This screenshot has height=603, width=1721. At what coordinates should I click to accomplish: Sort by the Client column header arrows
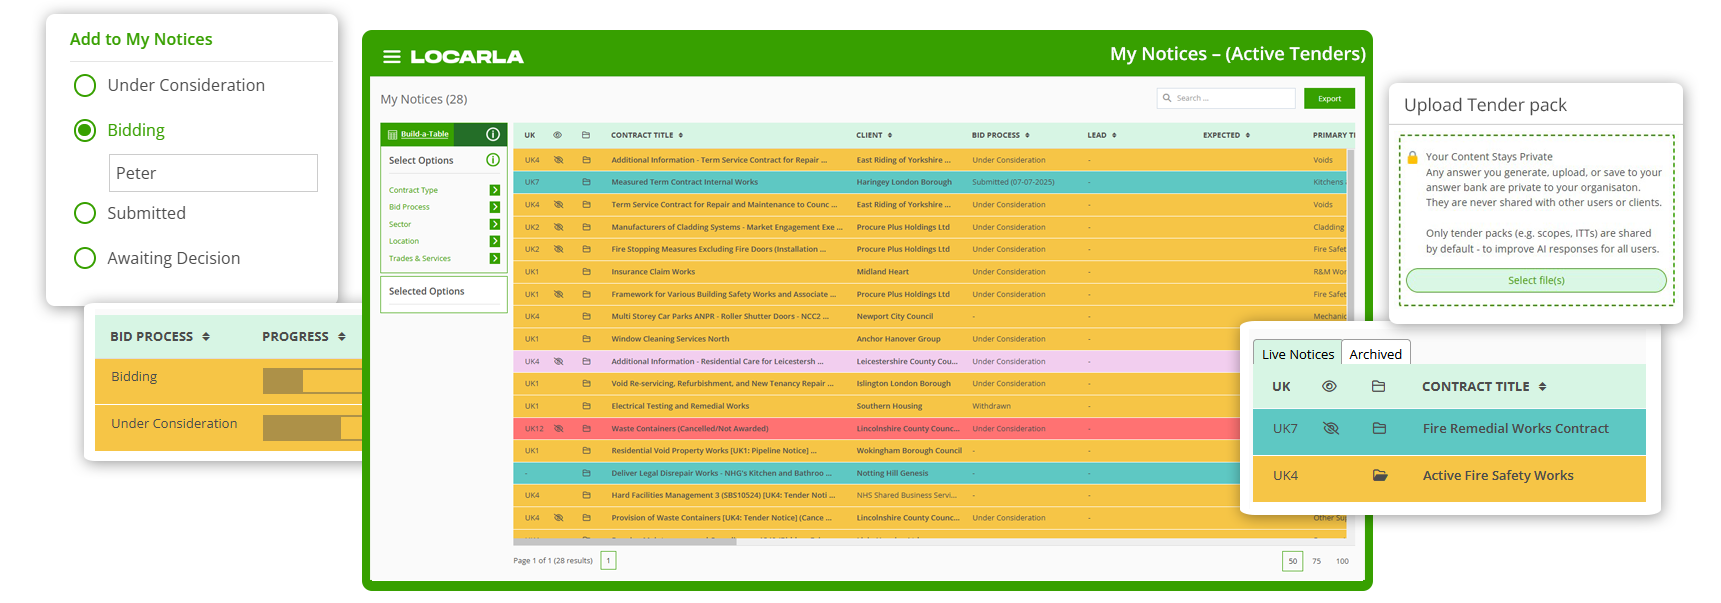pyautogui.click(x=890, y=135)
